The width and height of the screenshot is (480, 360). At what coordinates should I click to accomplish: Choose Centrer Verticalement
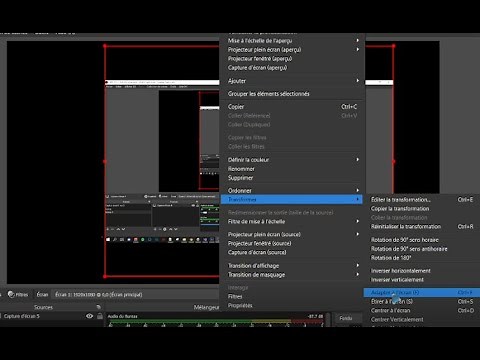click(x=422, y=319)
